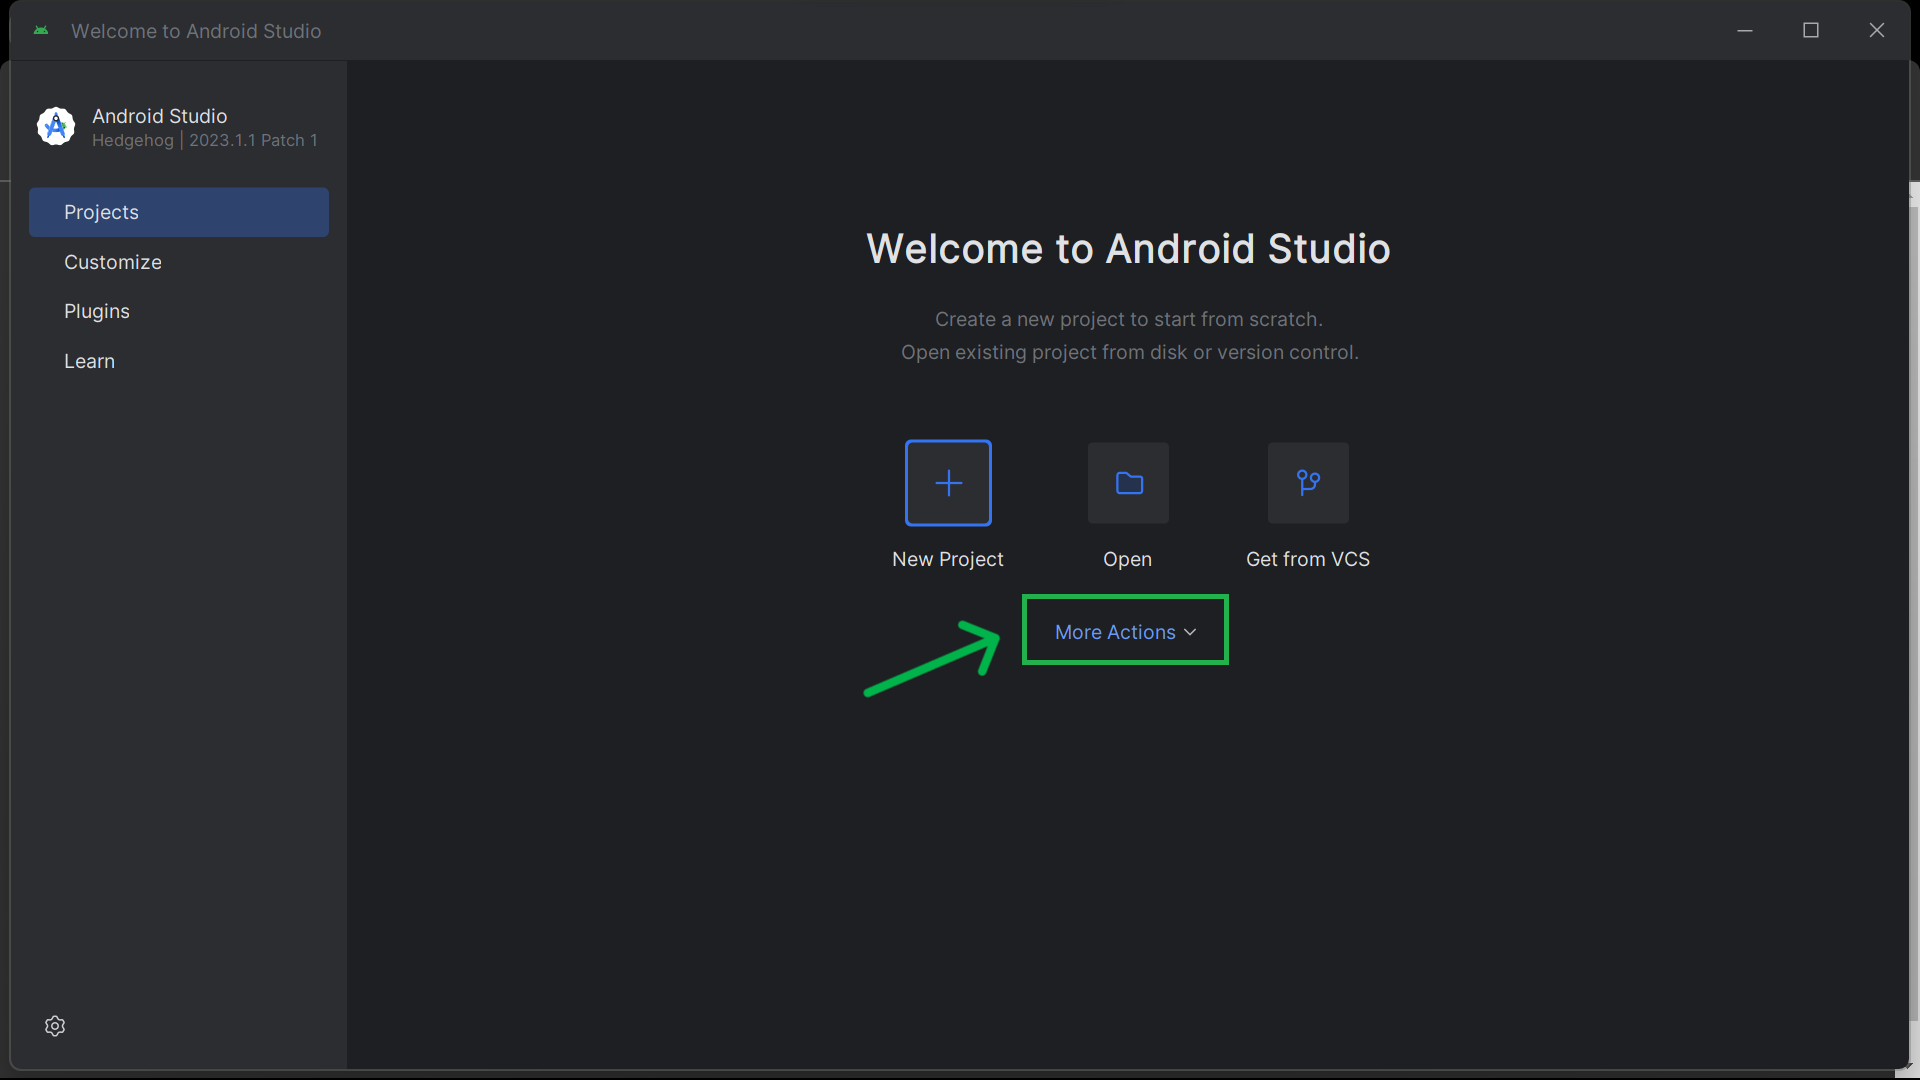Open the settings gear at bottom left
This screenshot has height=1080, width=1920.
coord(55,1026)
